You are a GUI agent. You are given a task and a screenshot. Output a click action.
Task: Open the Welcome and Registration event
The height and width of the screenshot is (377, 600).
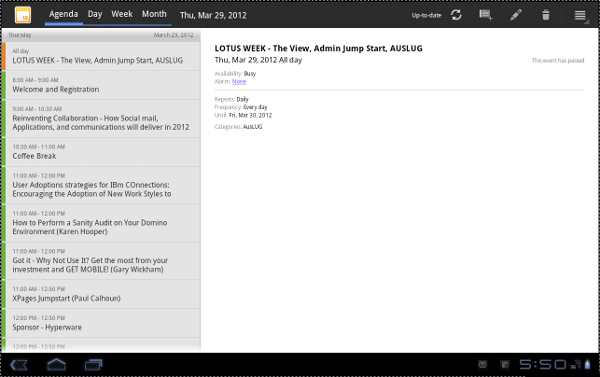101,85
